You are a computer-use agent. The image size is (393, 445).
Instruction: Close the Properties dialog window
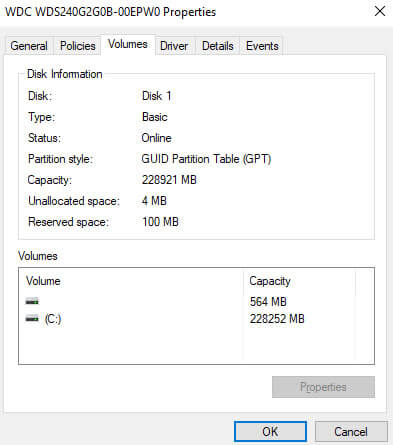coord(380,12)
